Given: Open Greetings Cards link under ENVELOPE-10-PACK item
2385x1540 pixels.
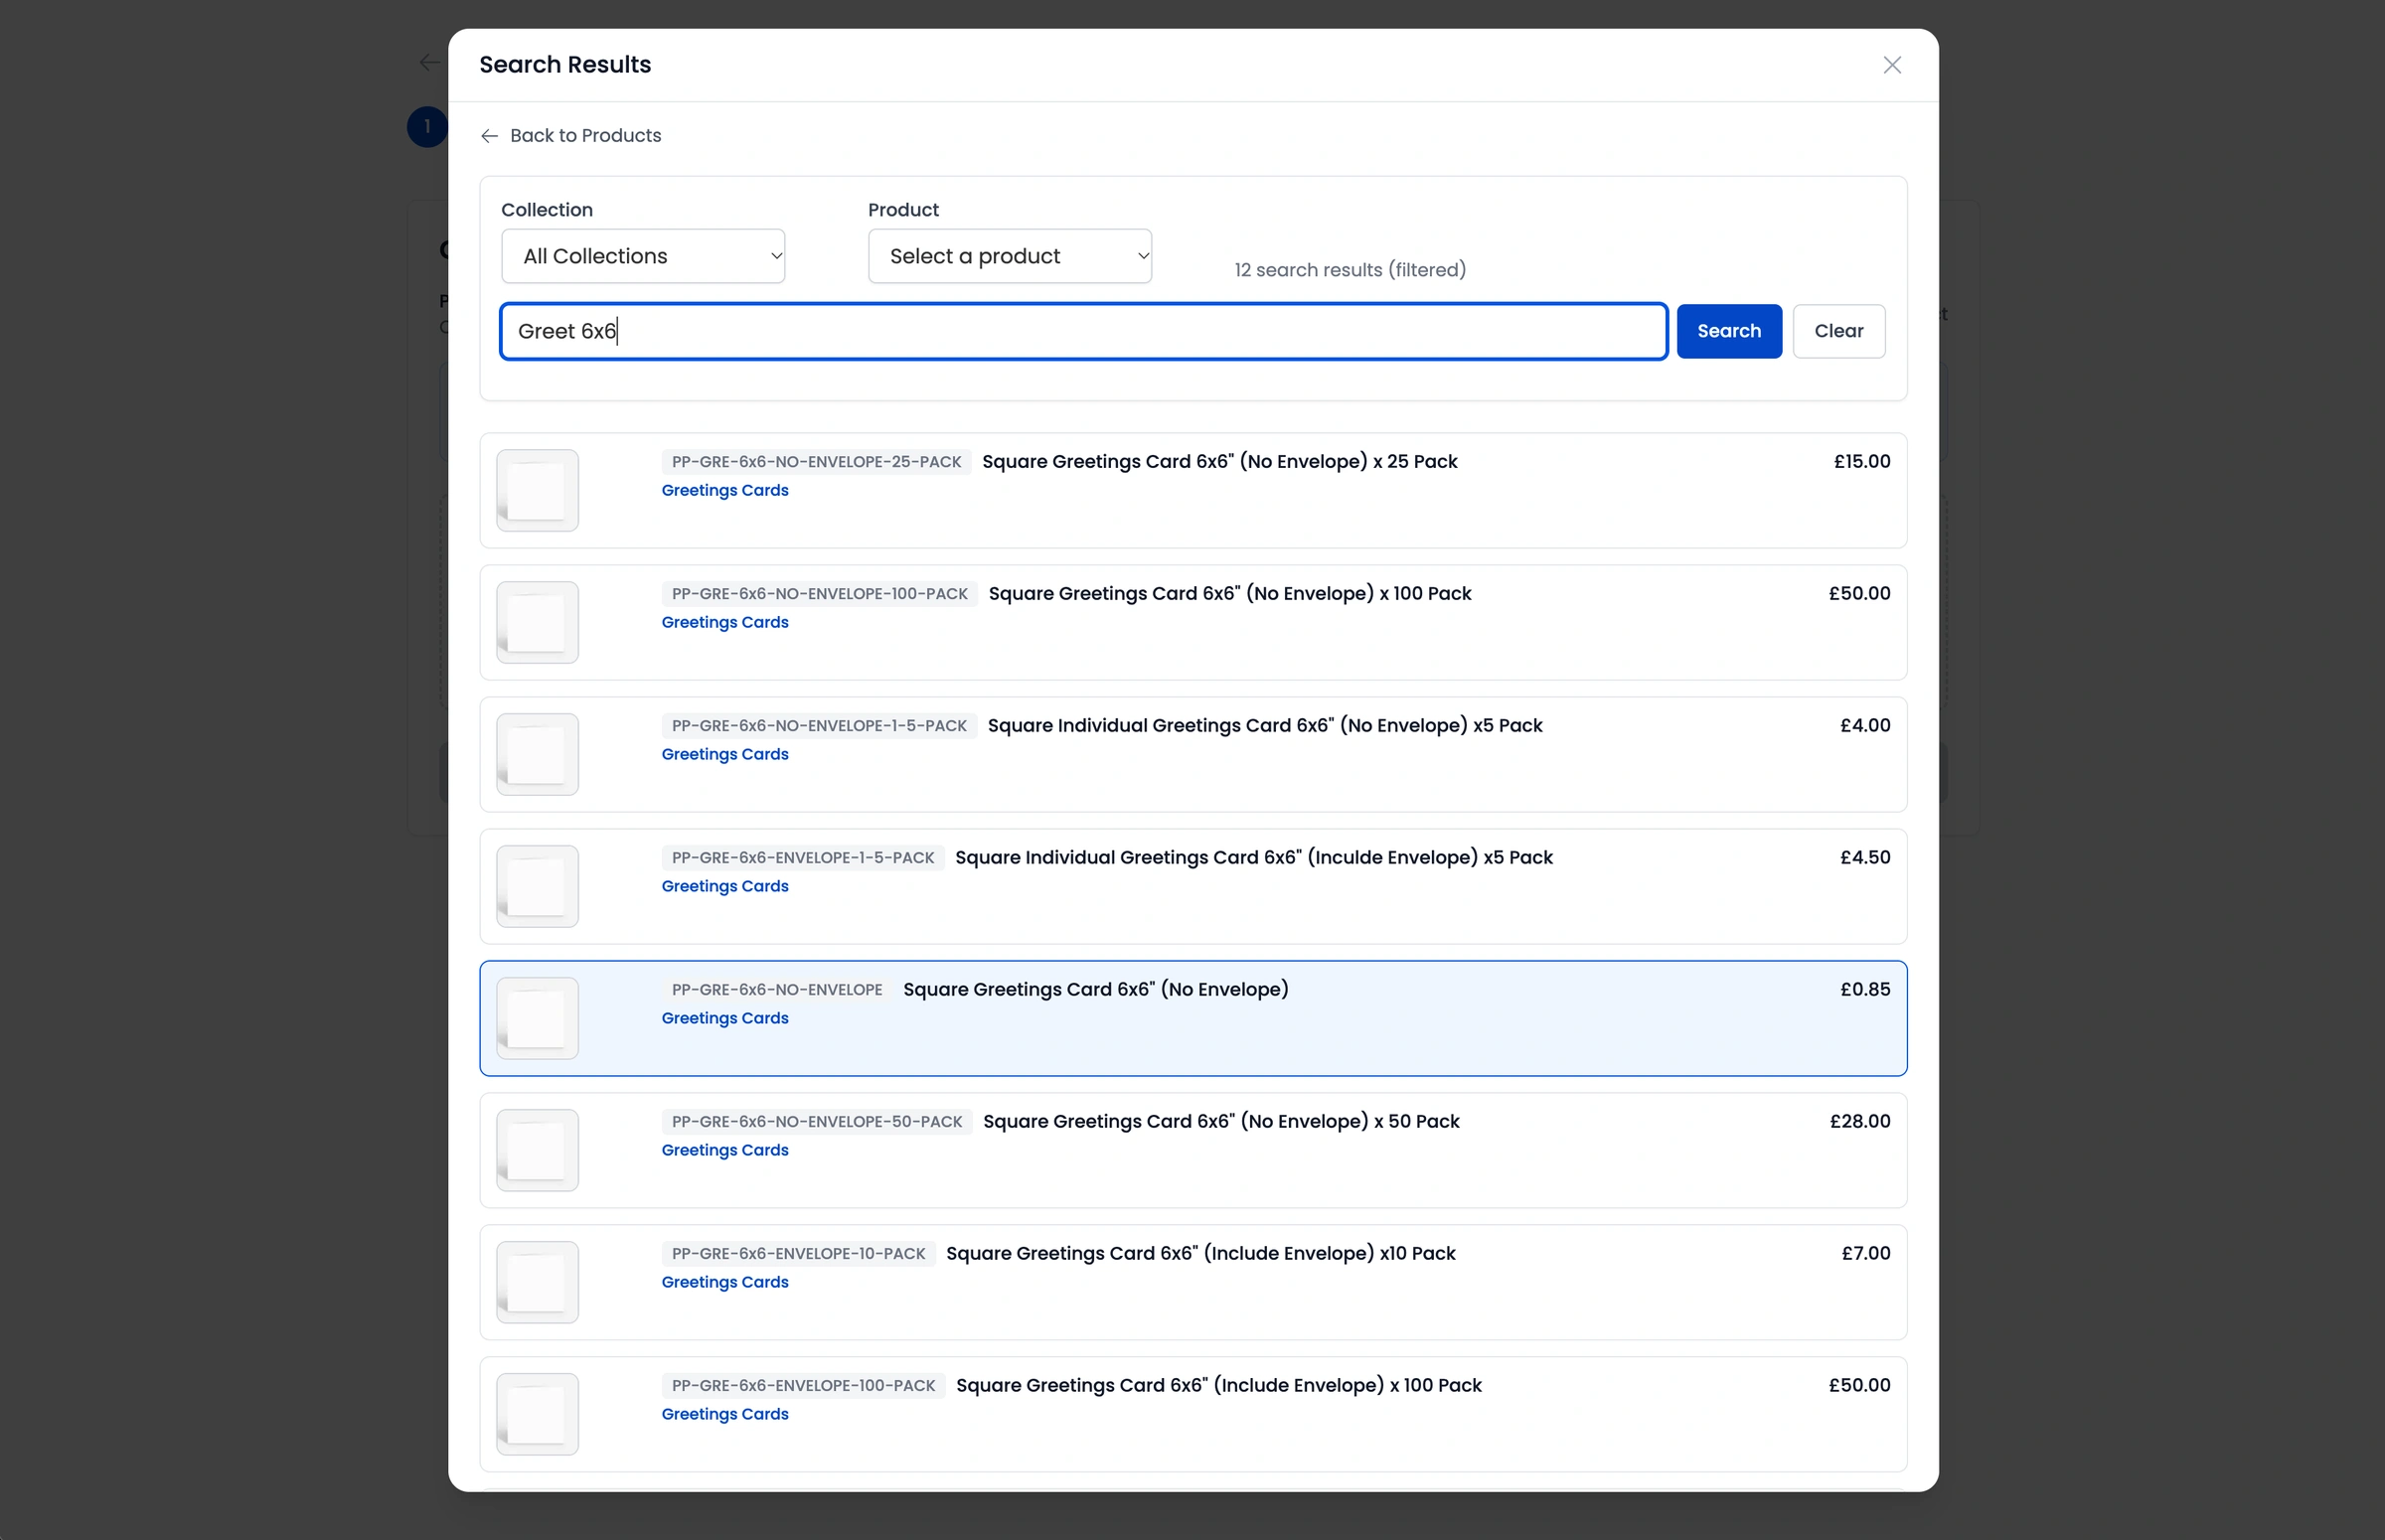Looking at the screenshot, I should point(725,1282).
